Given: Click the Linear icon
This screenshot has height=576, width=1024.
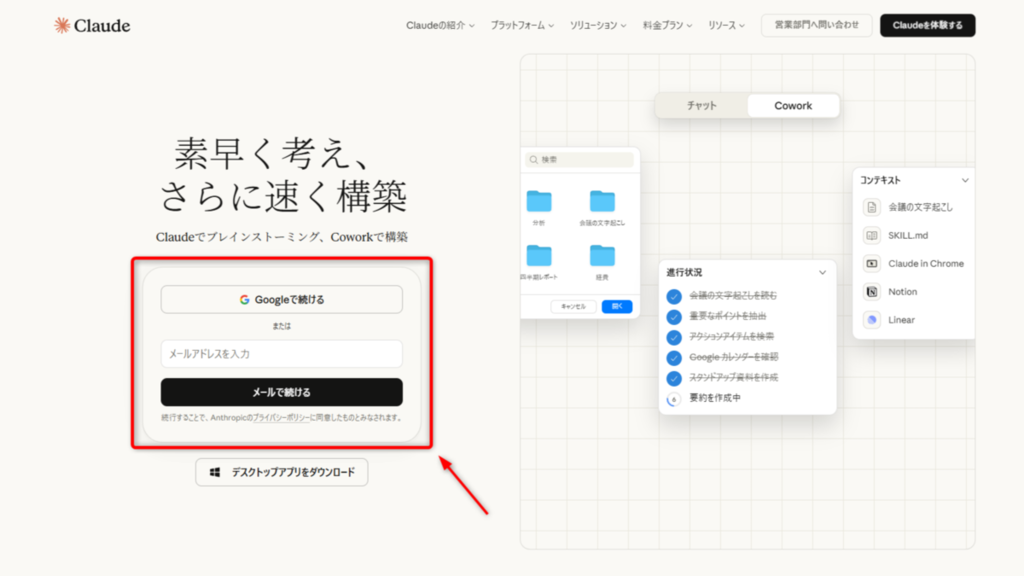Looking at the screenshot, I should (x=872, y=320).
